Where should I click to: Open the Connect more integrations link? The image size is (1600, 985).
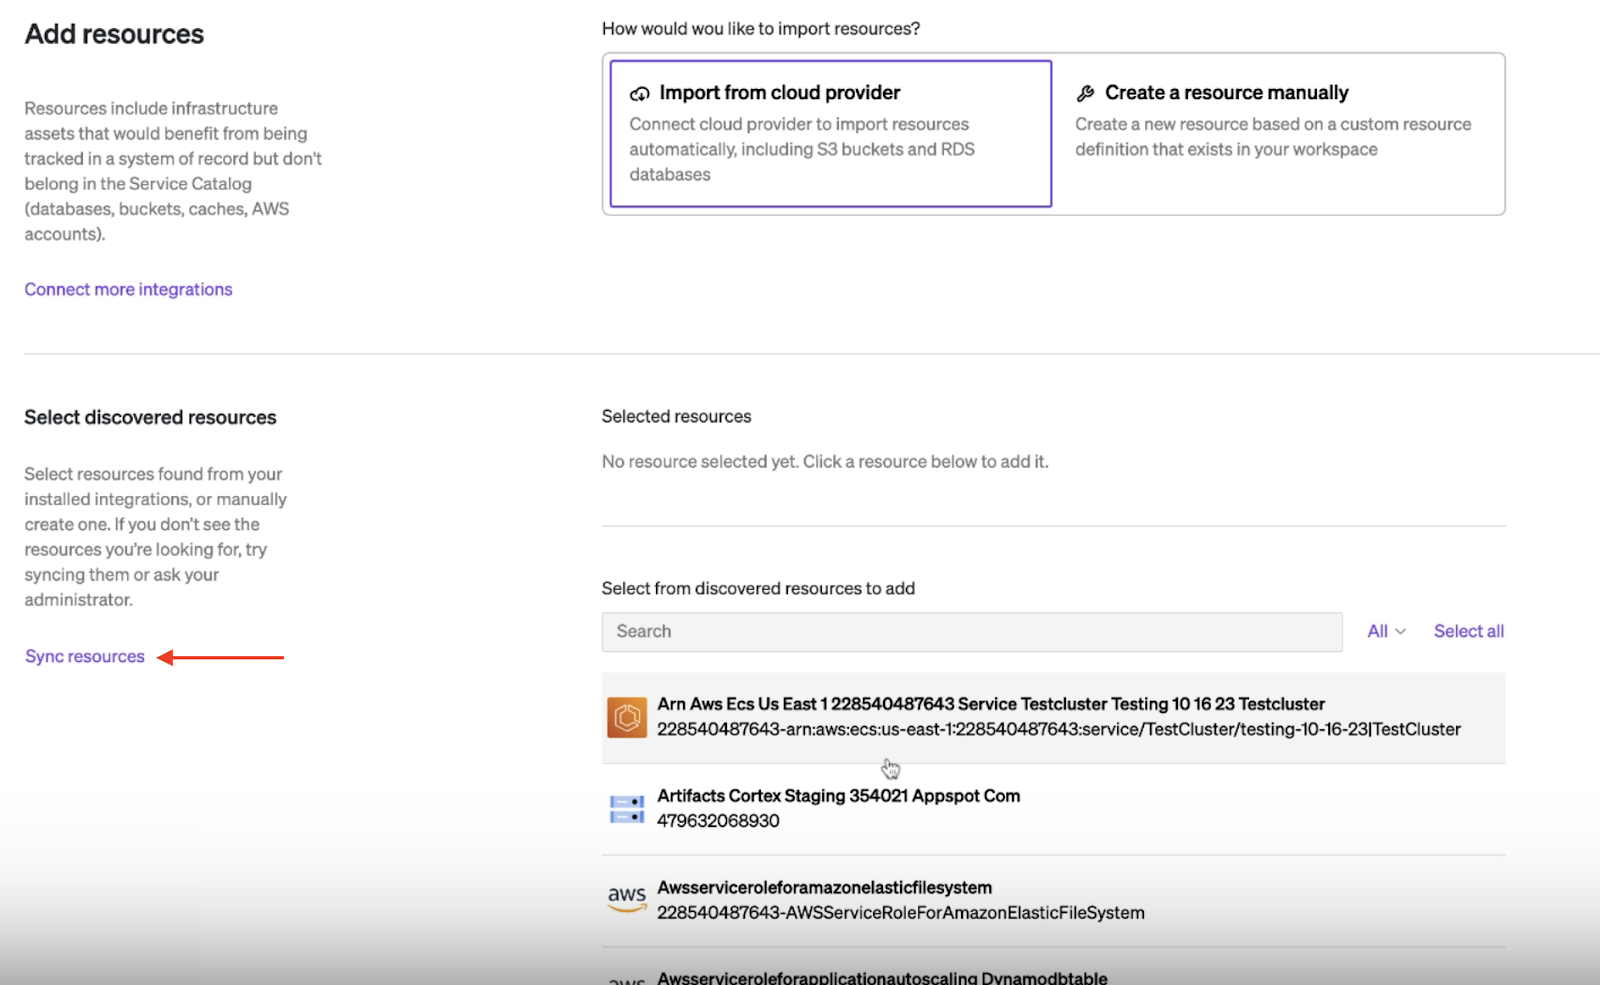point(128,289)
